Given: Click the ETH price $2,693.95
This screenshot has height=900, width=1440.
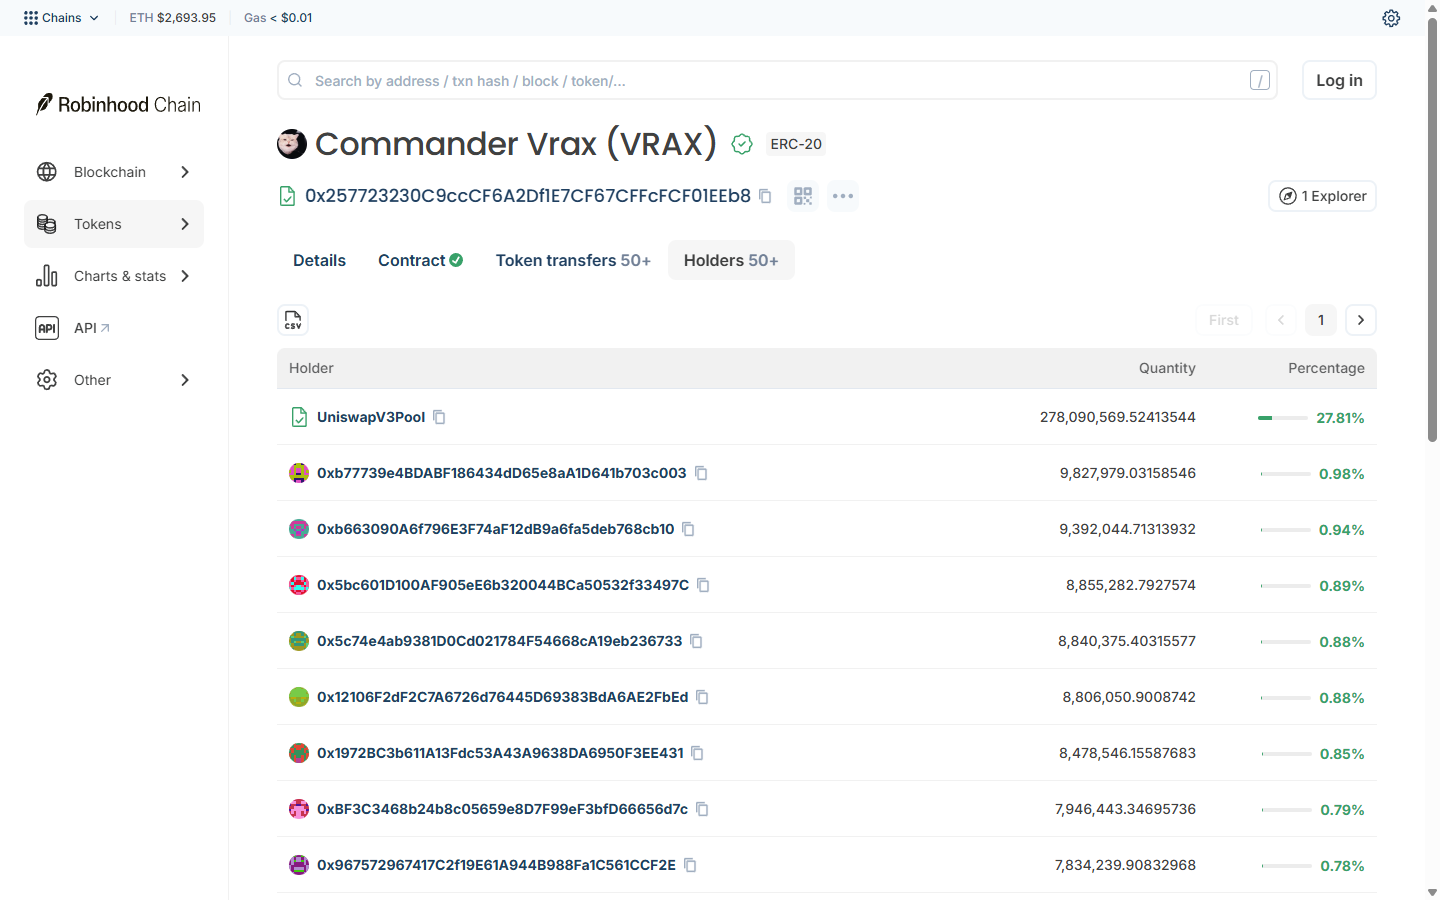Looking at the screenshot, I should tap(186, 18).
